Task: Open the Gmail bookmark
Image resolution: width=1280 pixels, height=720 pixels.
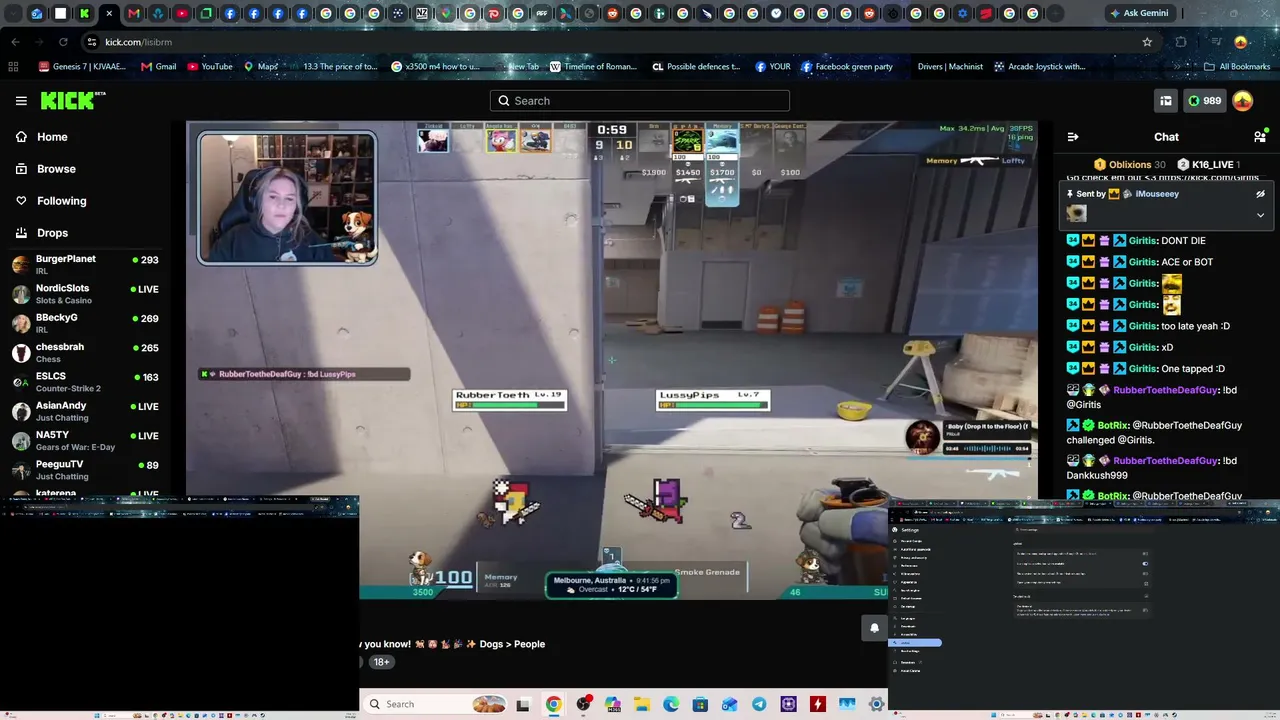Action: coord(158,67)
